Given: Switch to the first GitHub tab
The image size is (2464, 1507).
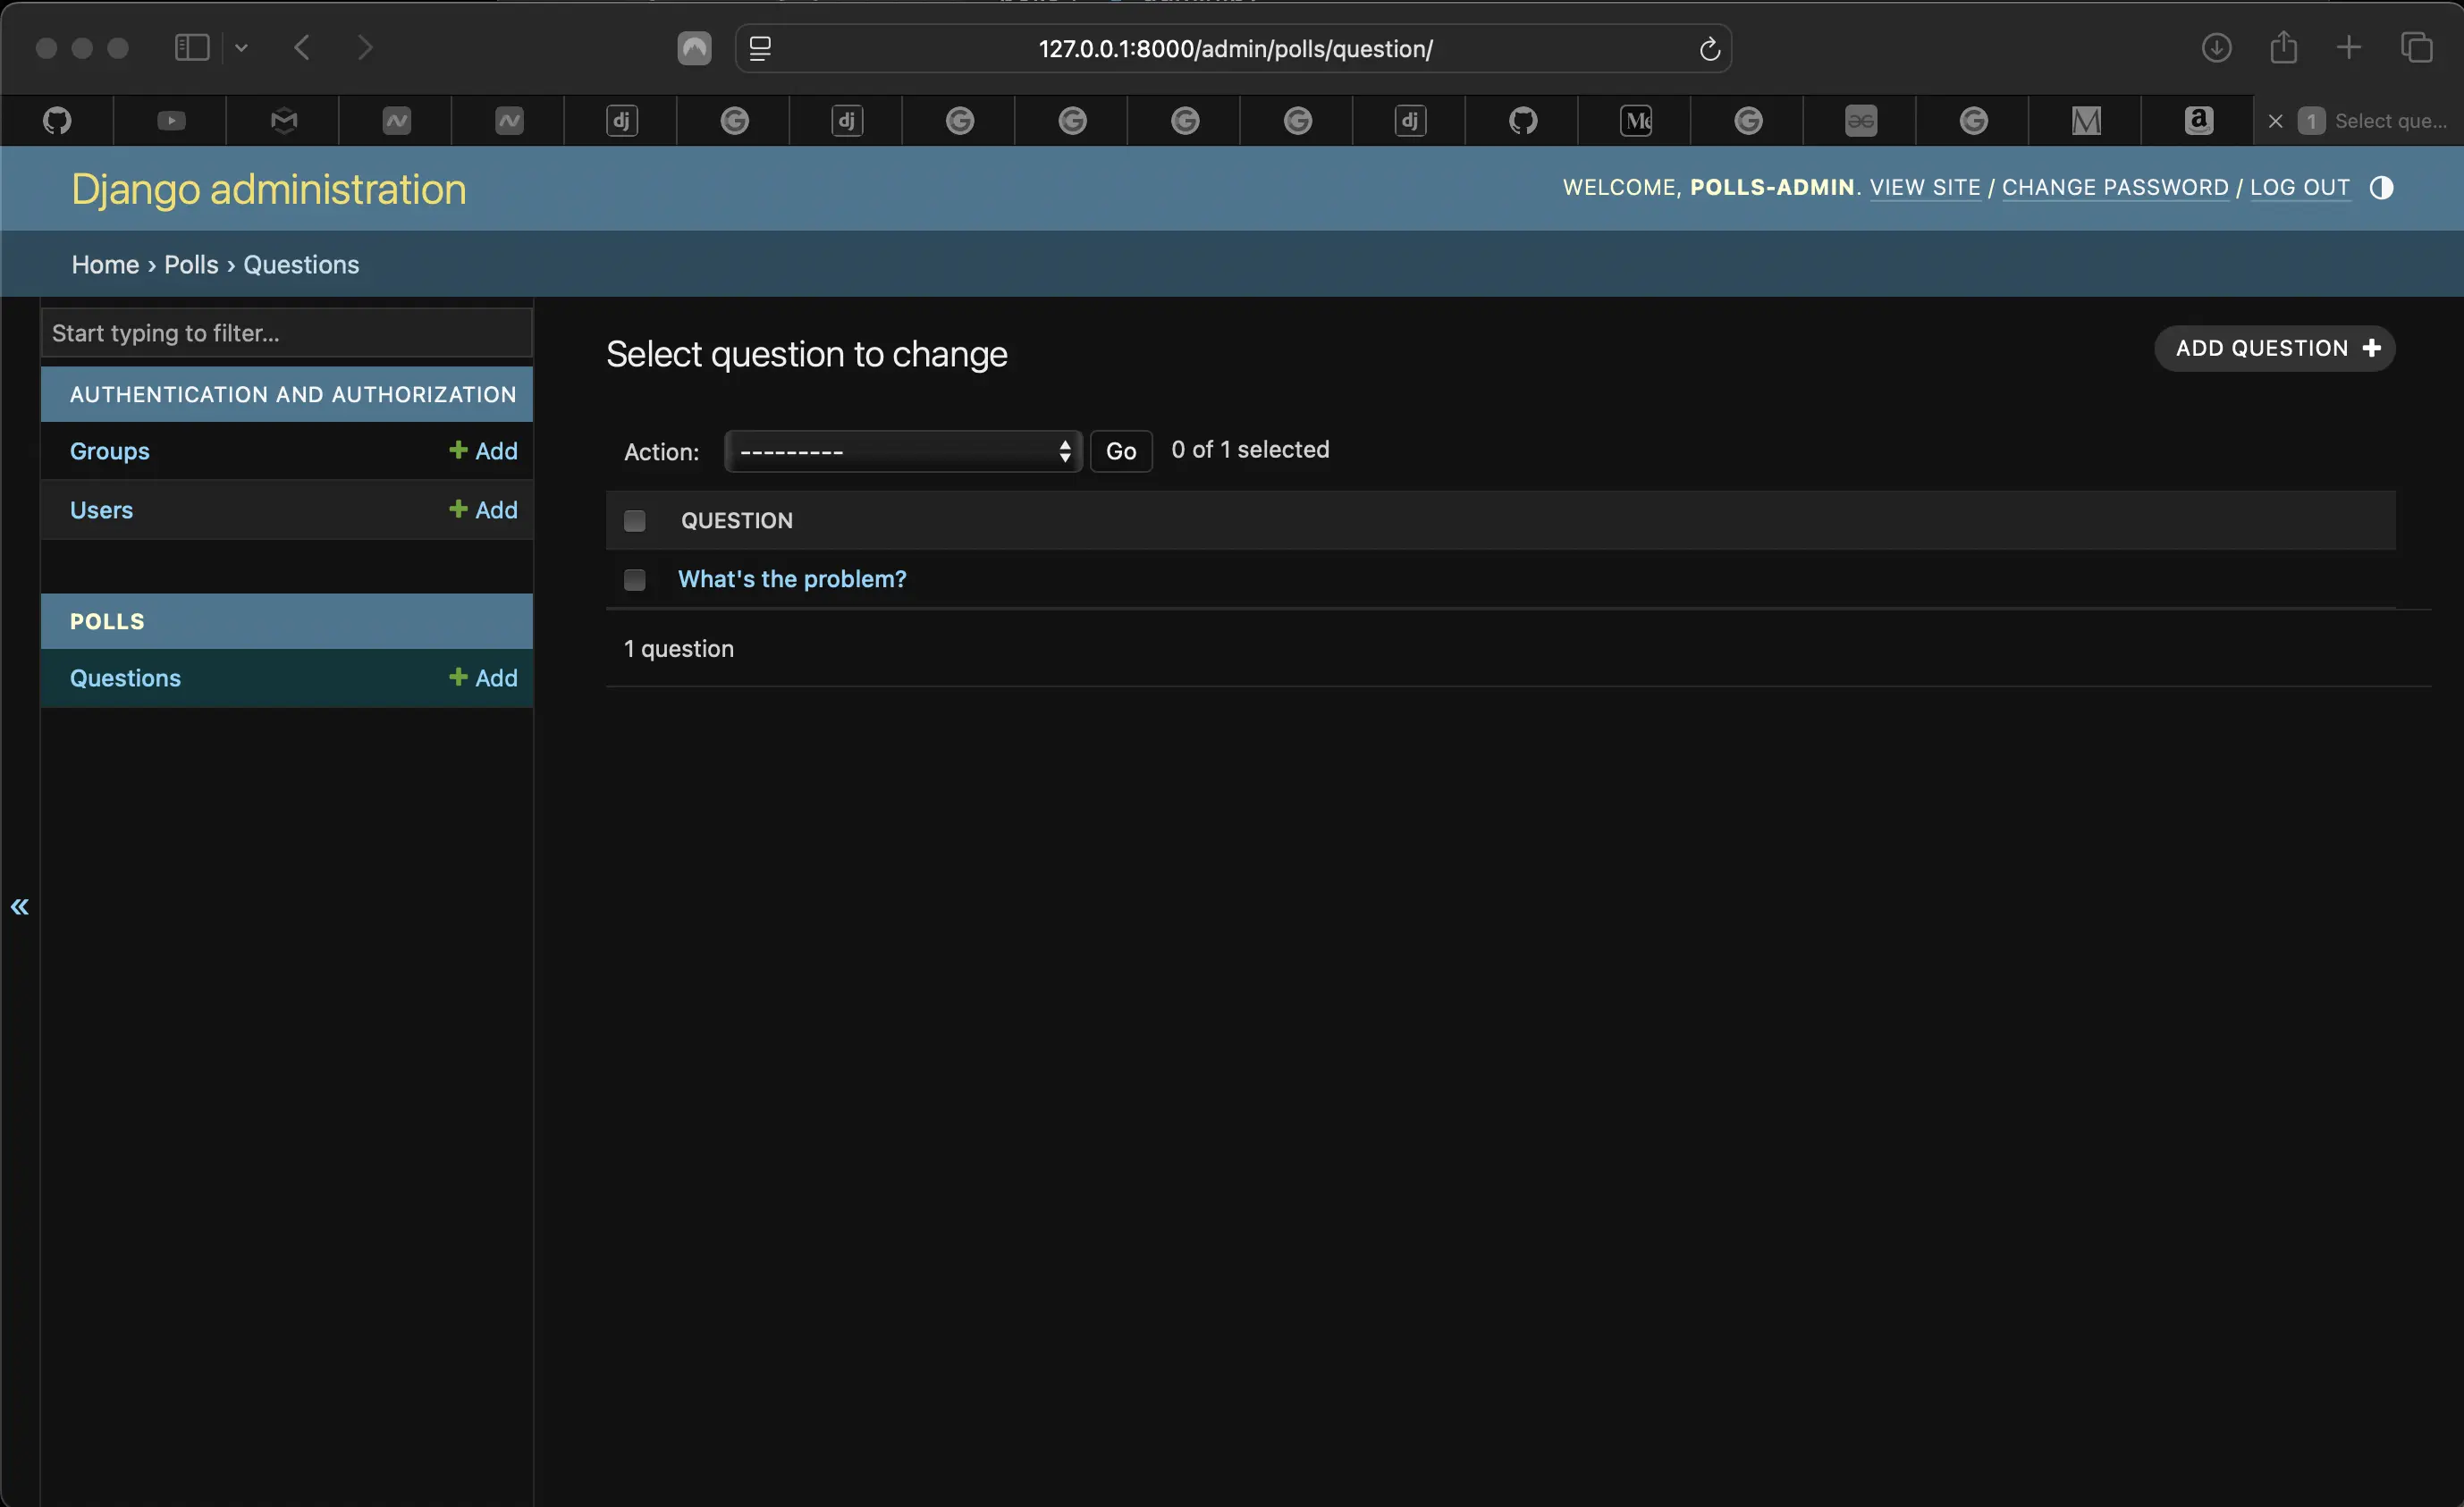Looking at the screenshot, I should tap(57, 121).
